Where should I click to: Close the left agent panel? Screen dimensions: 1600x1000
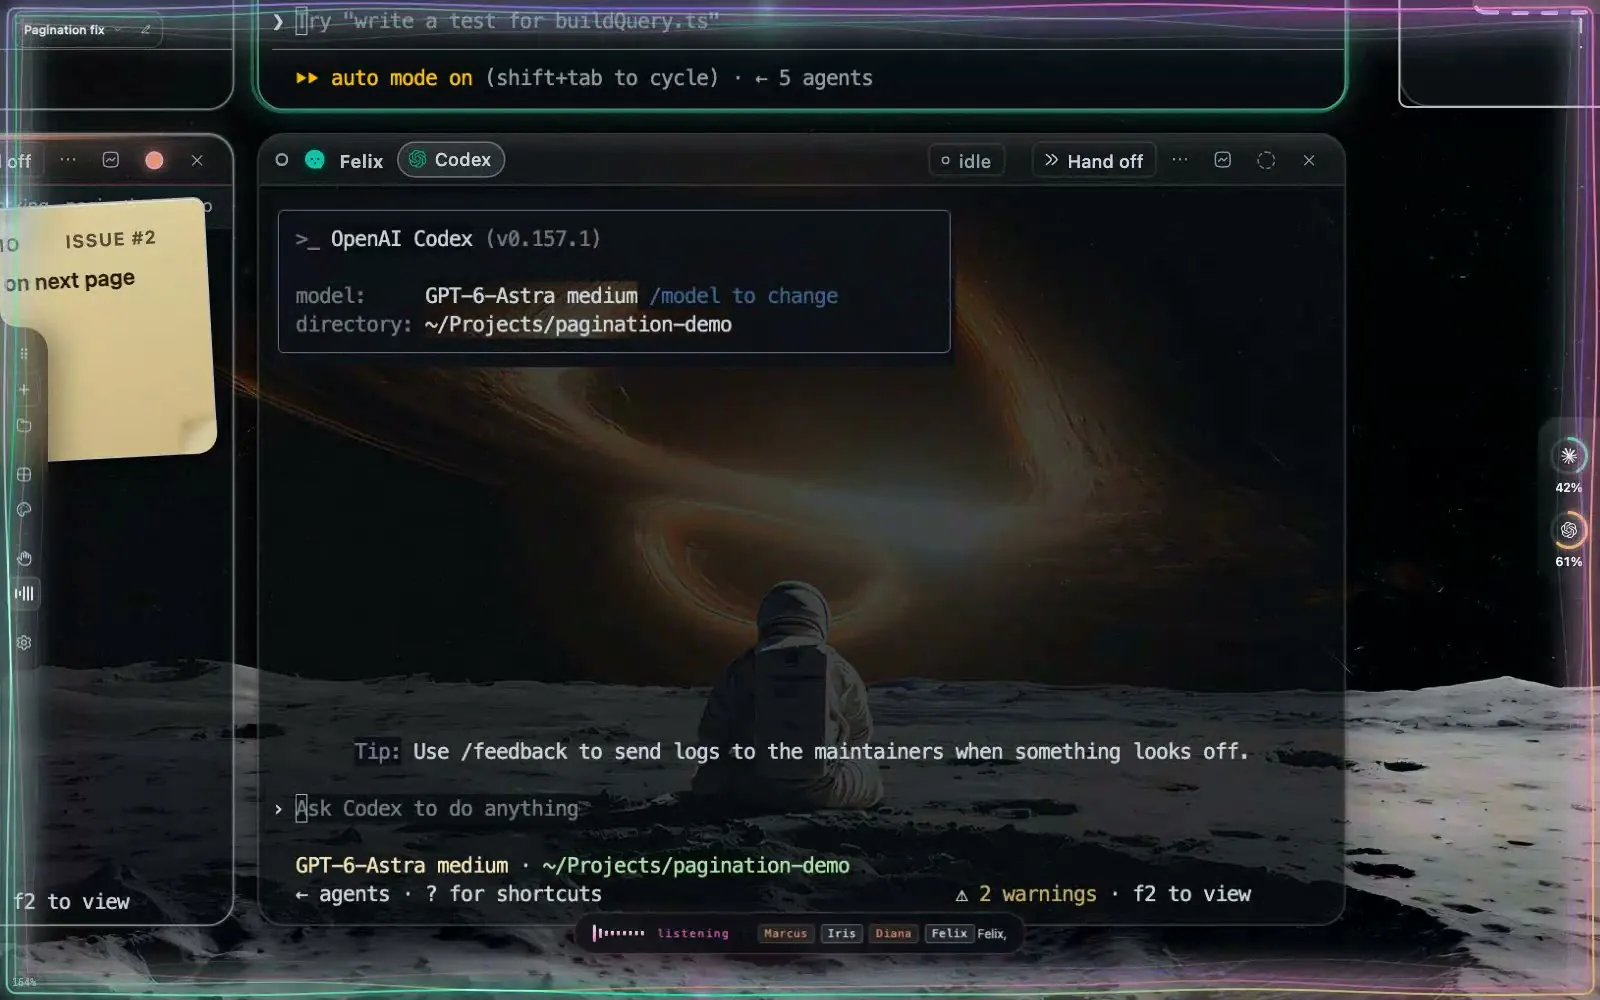click(x=197, y=160)
